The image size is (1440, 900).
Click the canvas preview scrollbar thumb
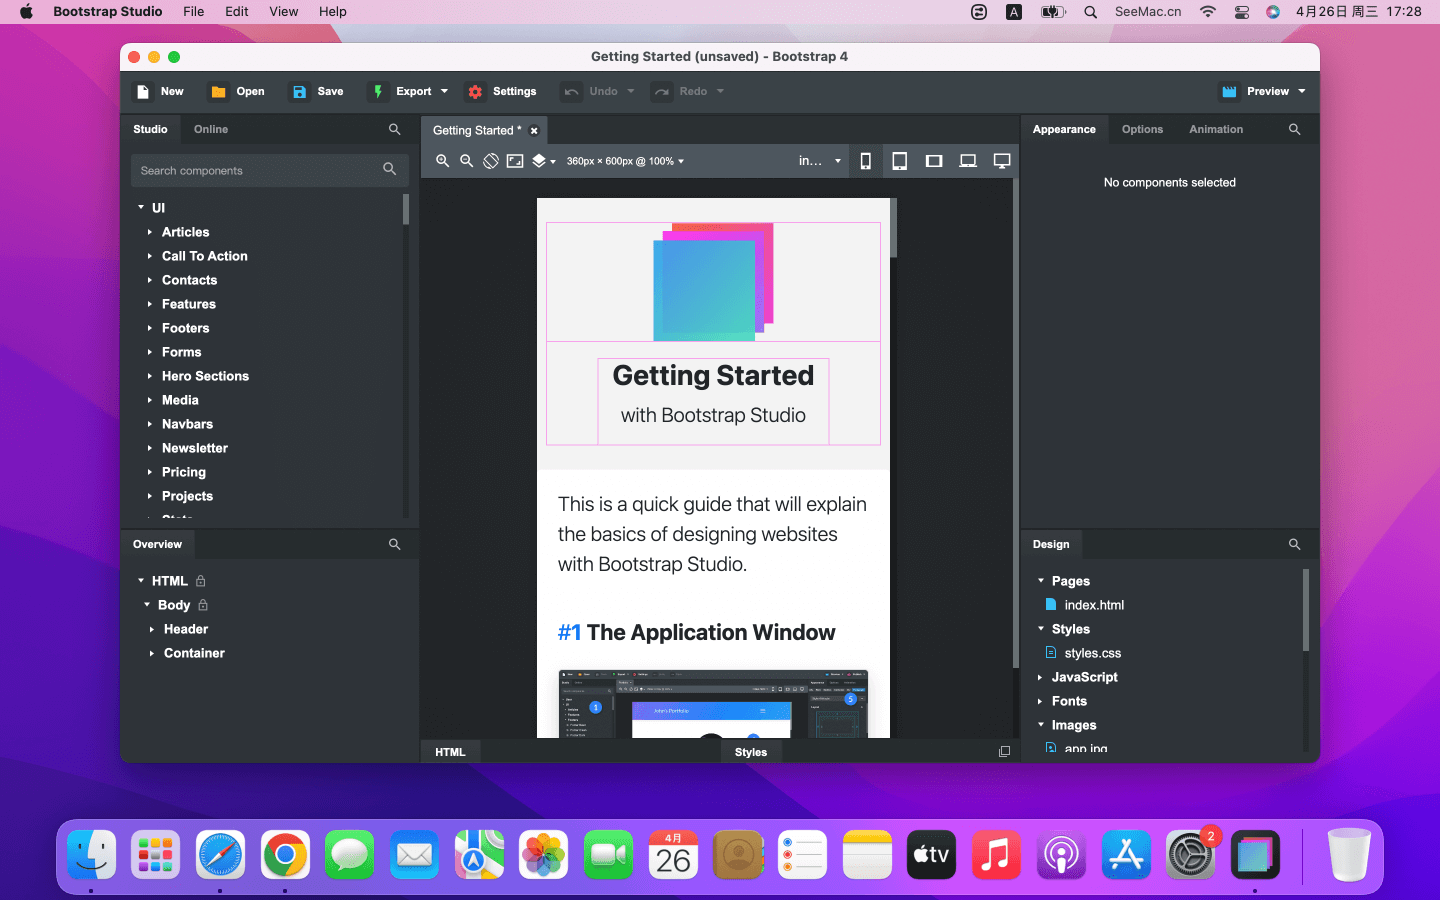[x=893, y=228]
